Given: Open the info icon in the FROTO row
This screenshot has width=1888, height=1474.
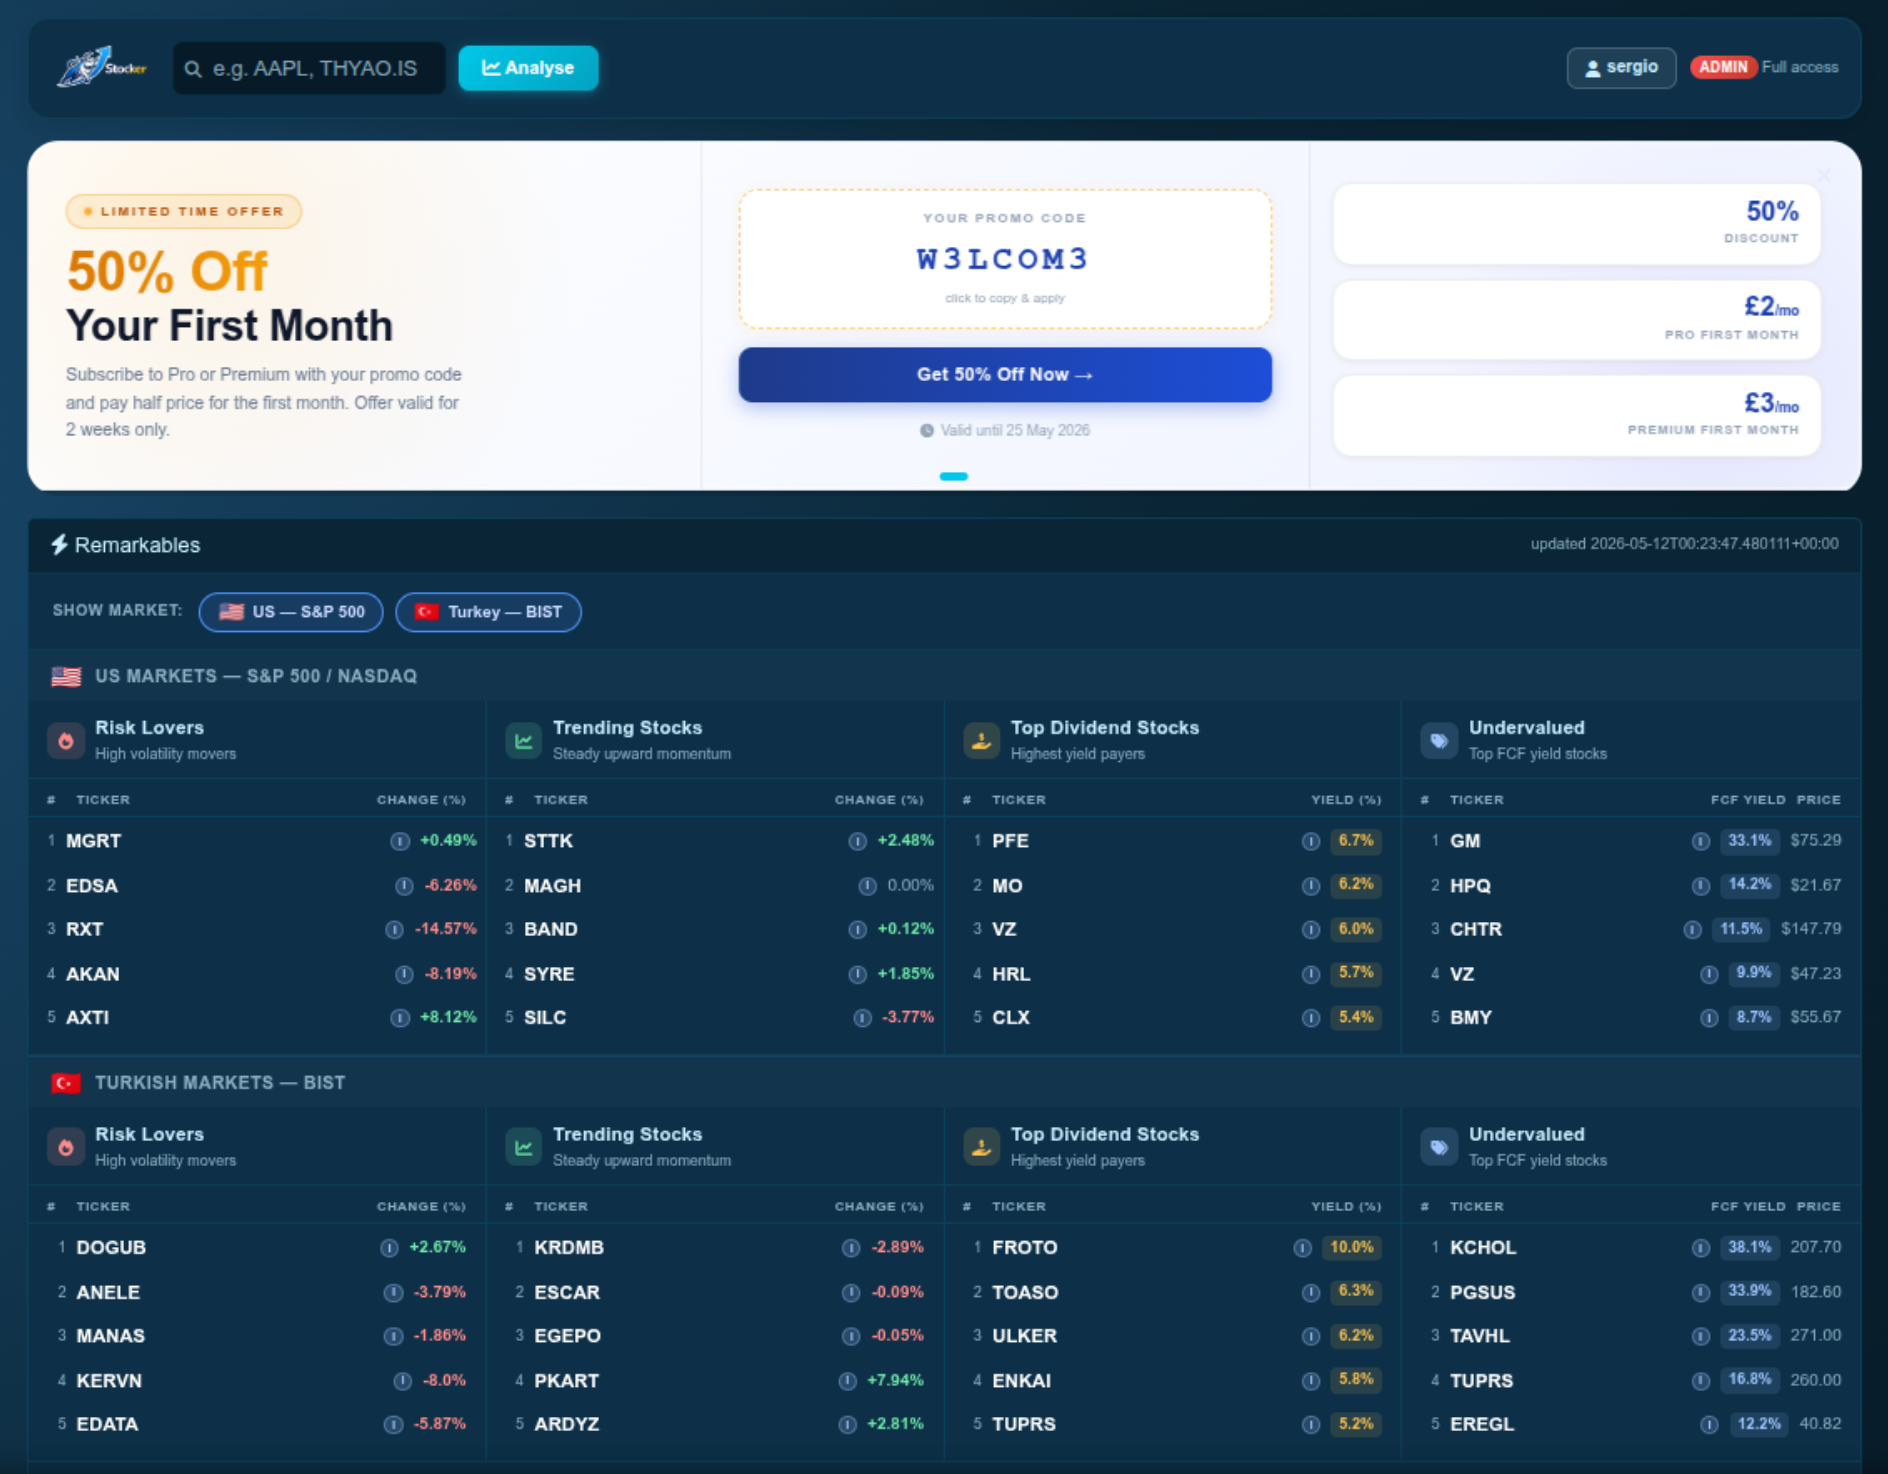Looking at the screenshot, I should pyautogui.click(x=1303, y=1248).
